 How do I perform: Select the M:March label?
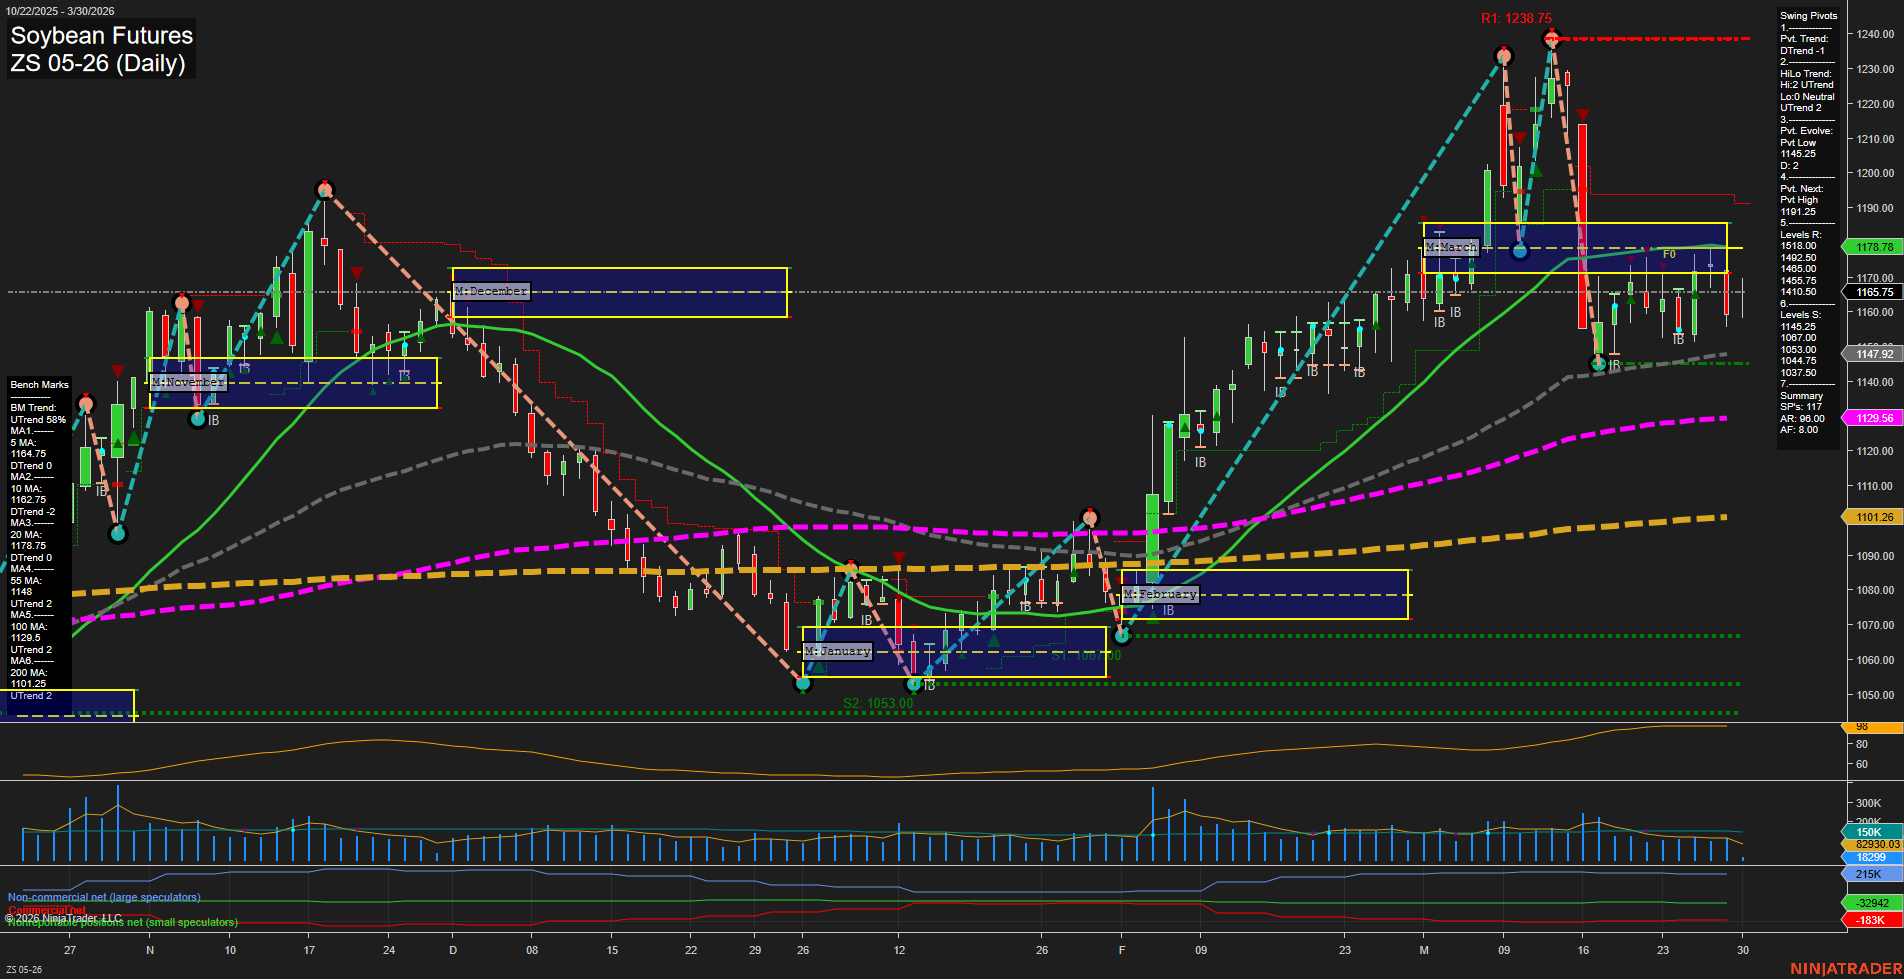(x=1451, y=247)
